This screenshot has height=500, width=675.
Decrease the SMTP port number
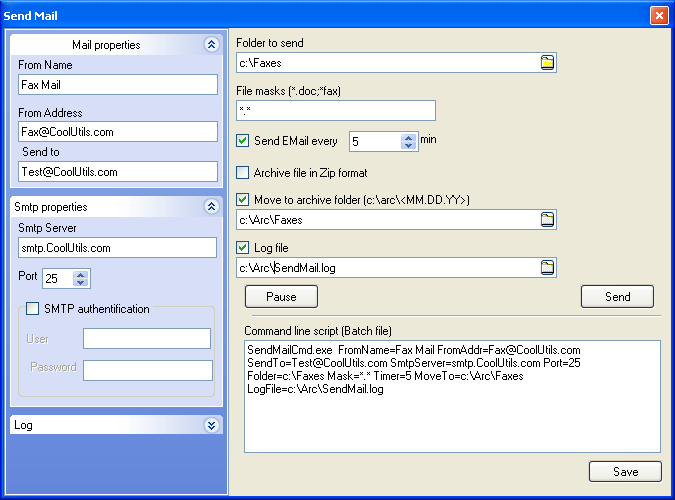(x=81, y=283)
